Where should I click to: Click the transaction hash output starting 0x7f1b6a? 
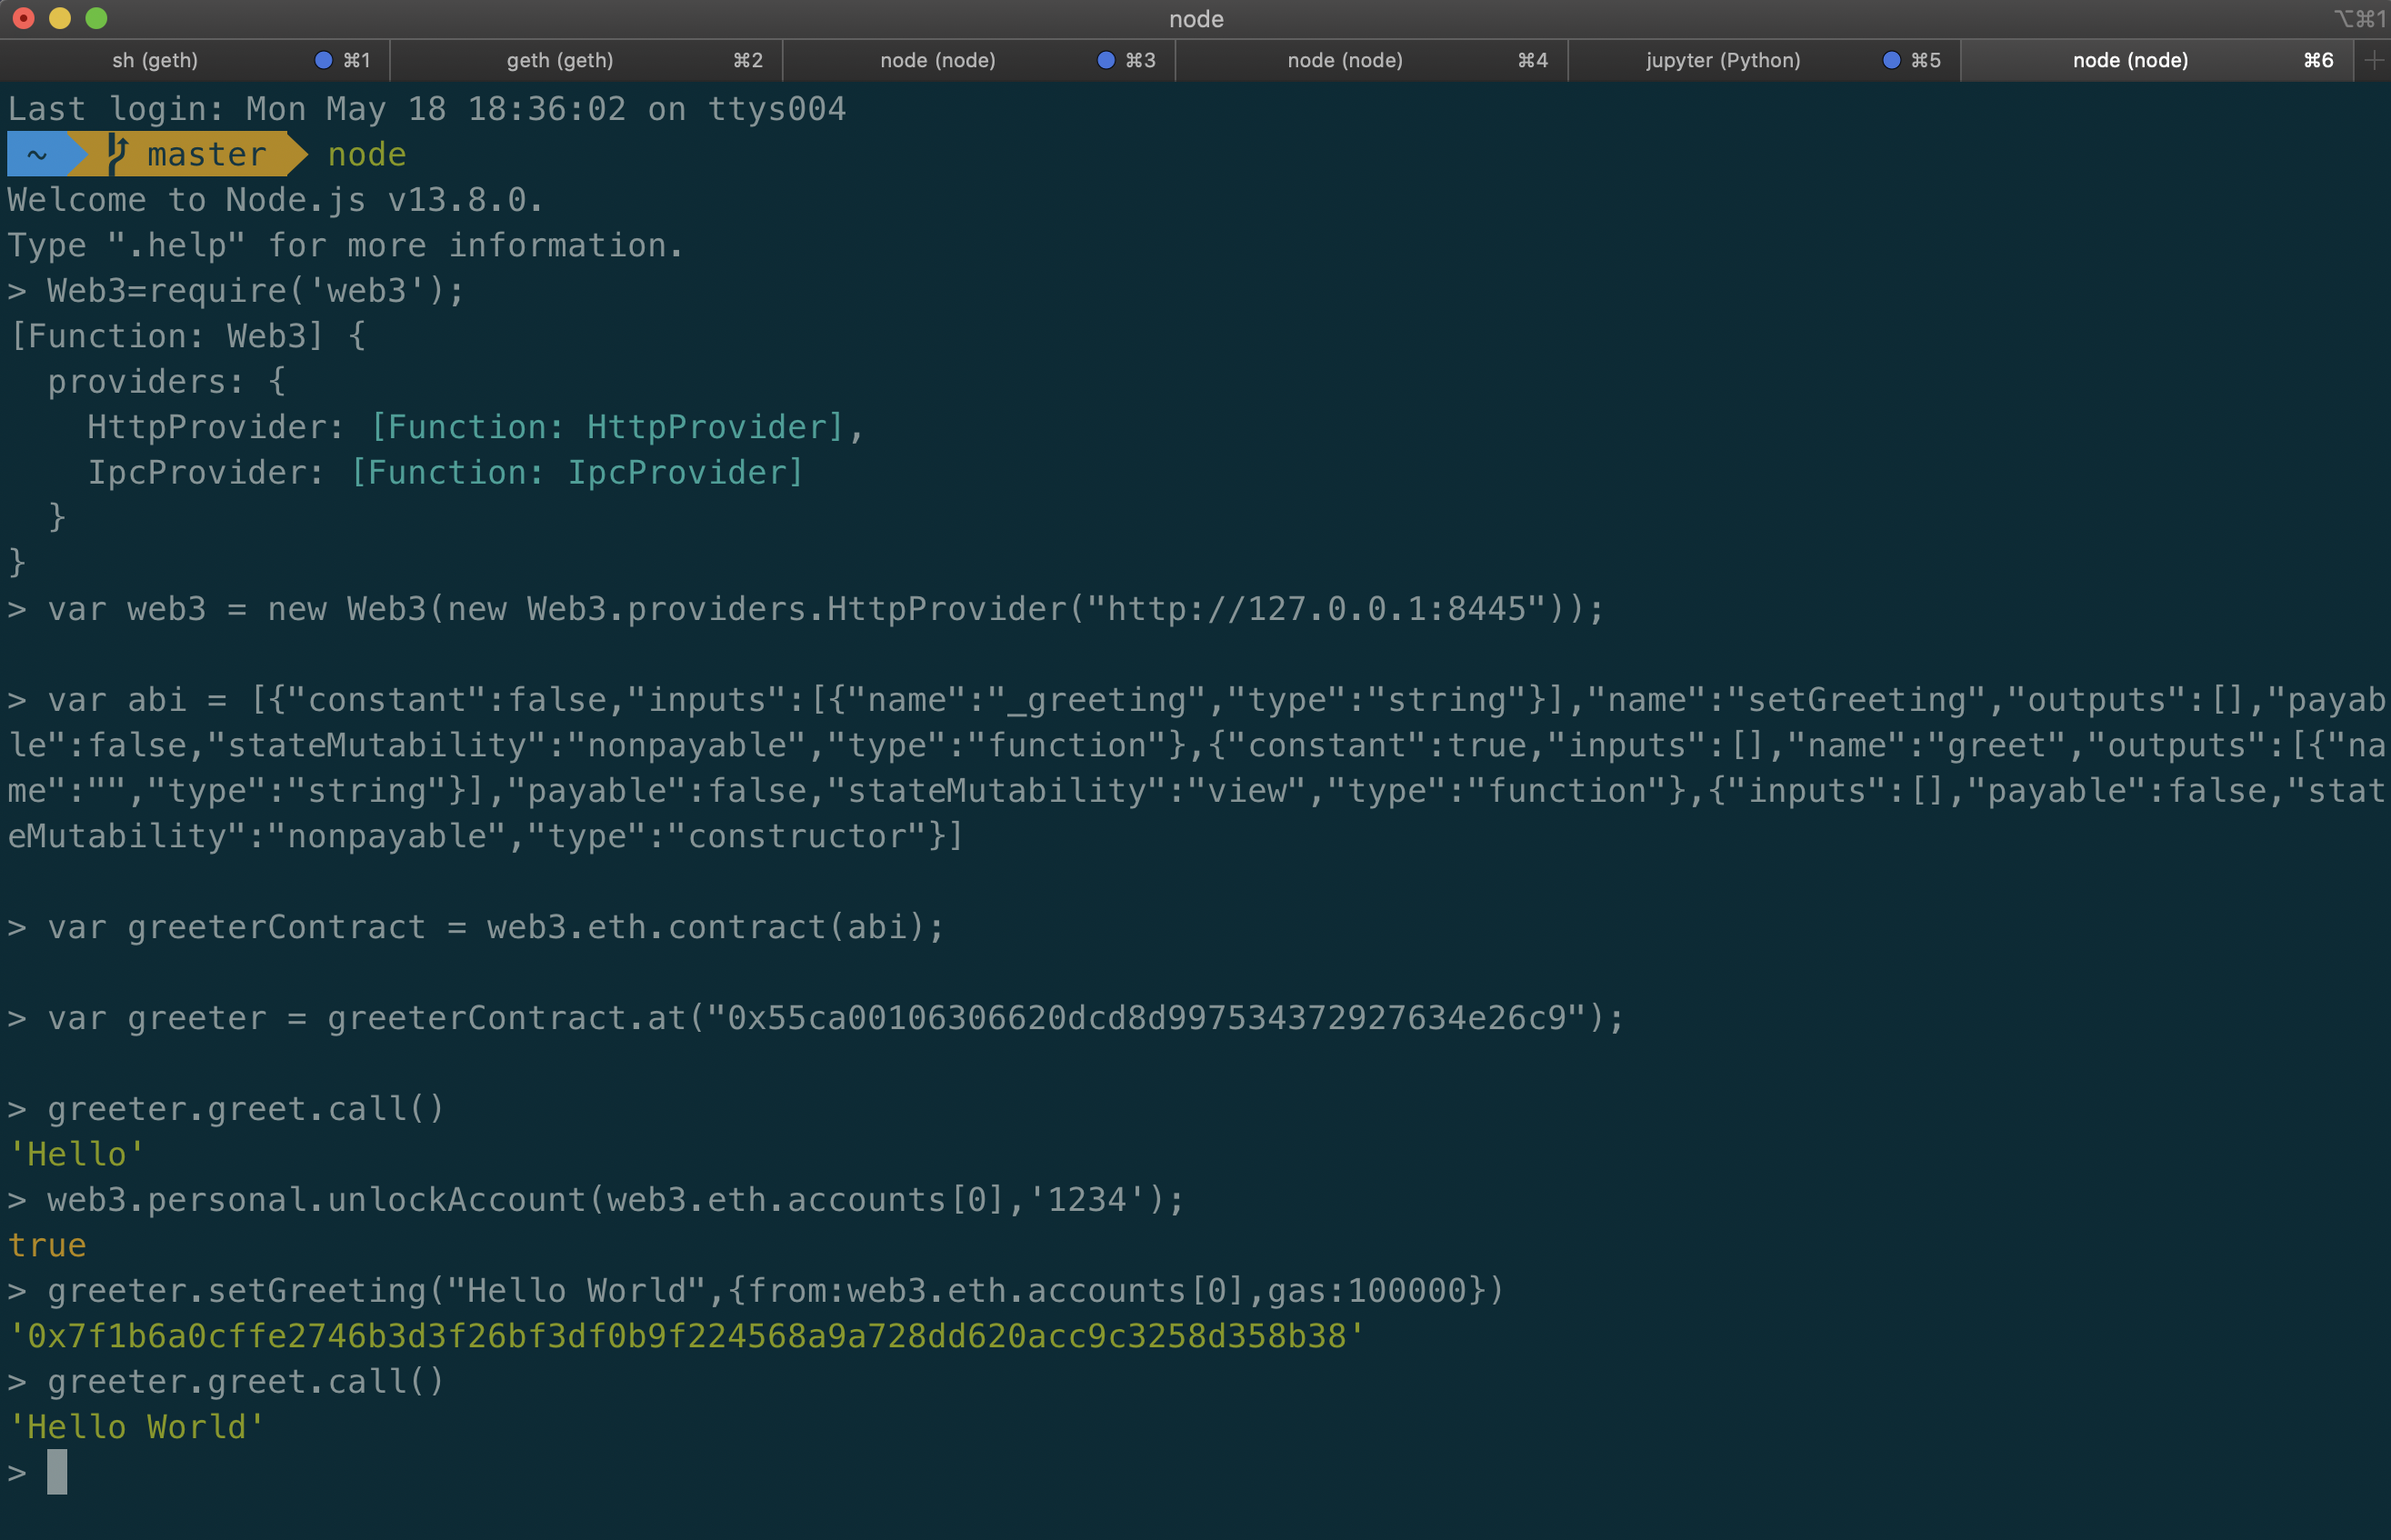(686, 1336)
